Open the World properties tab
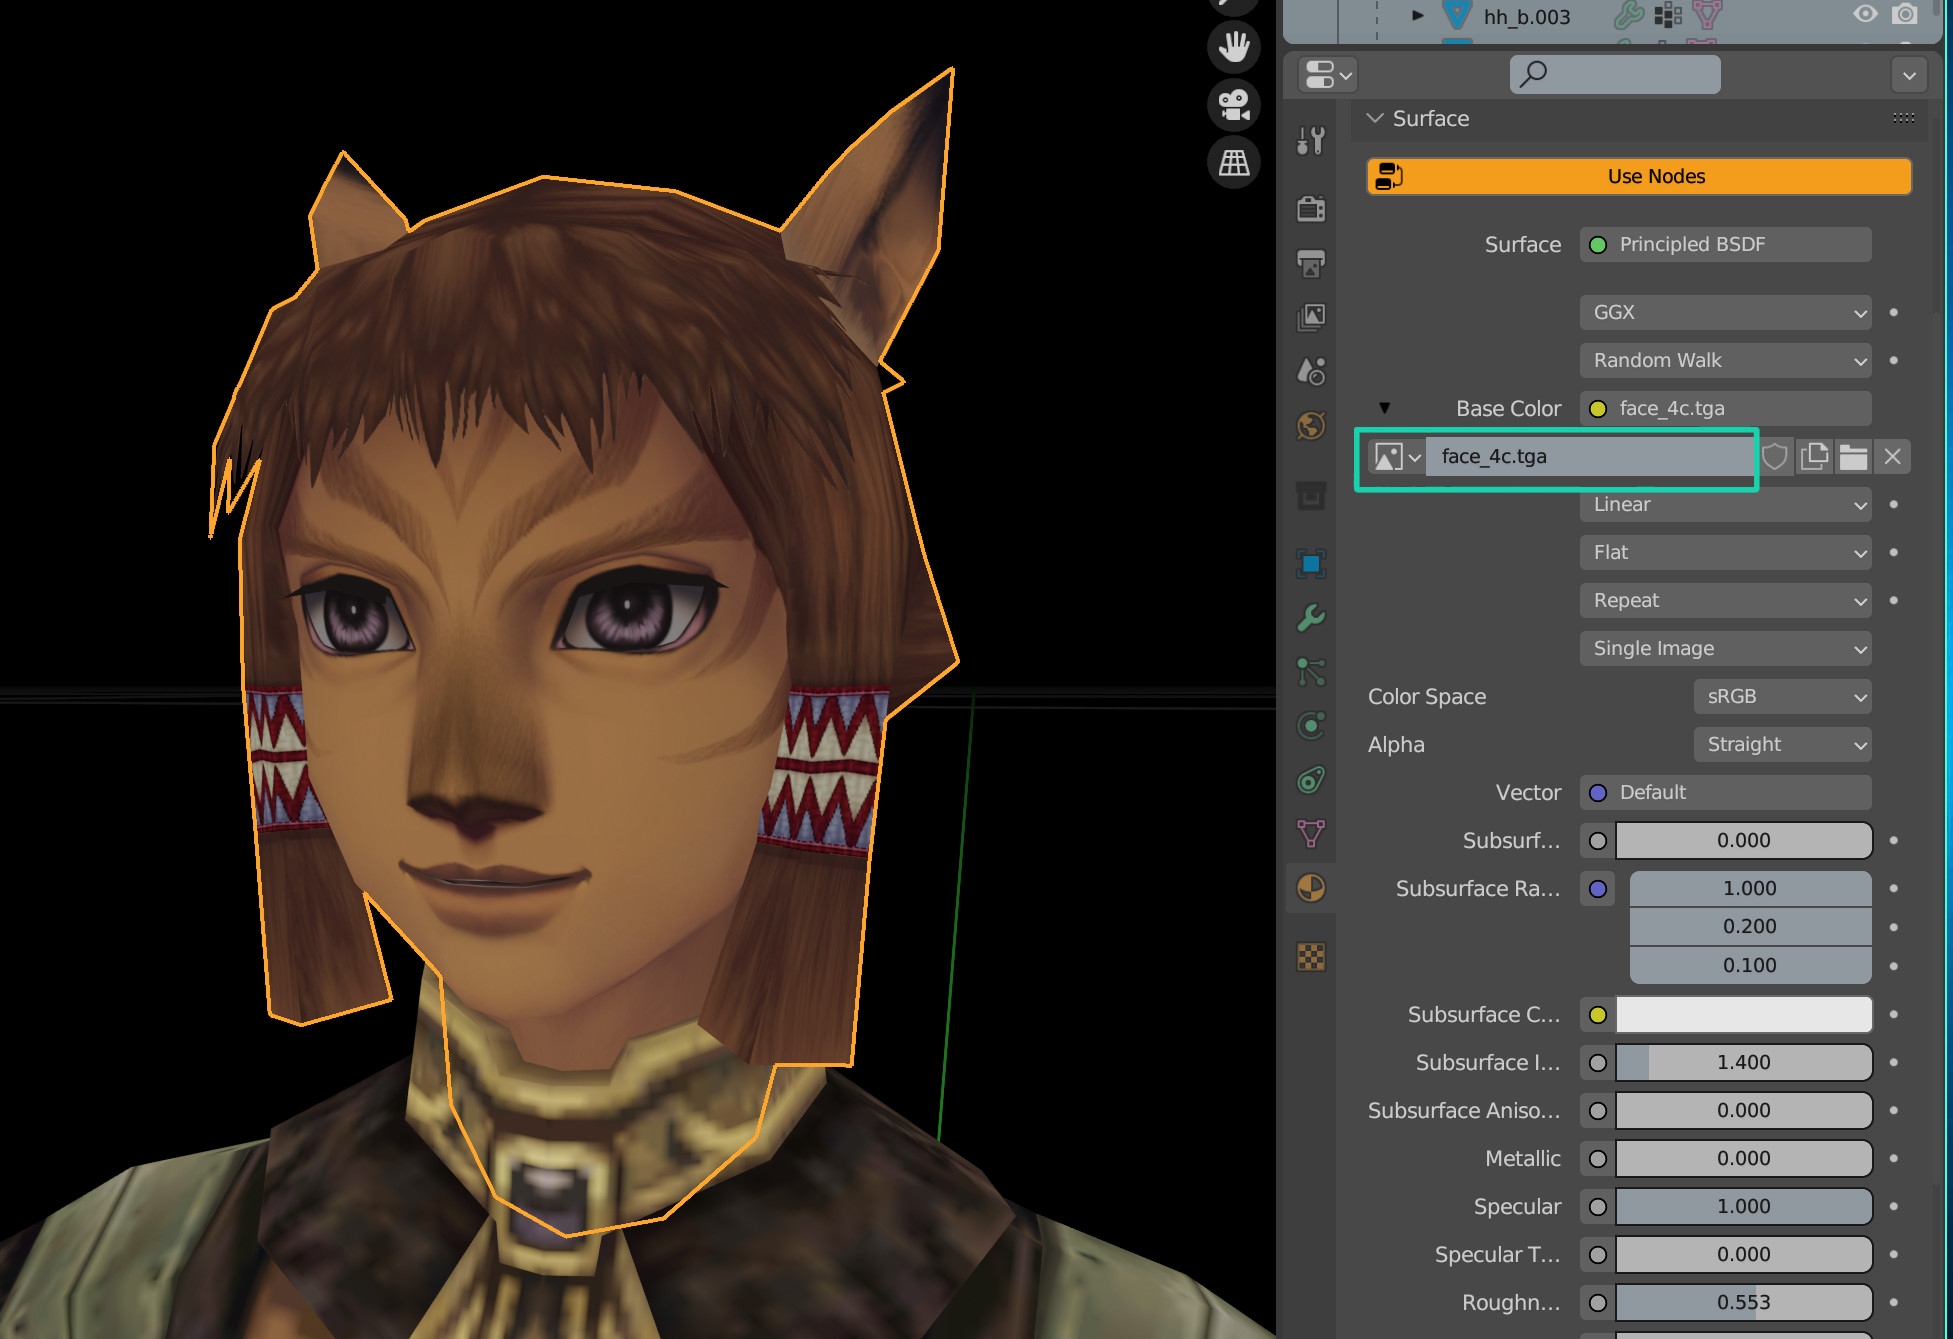The image size is (1953, 1339). click(1311, 425)
